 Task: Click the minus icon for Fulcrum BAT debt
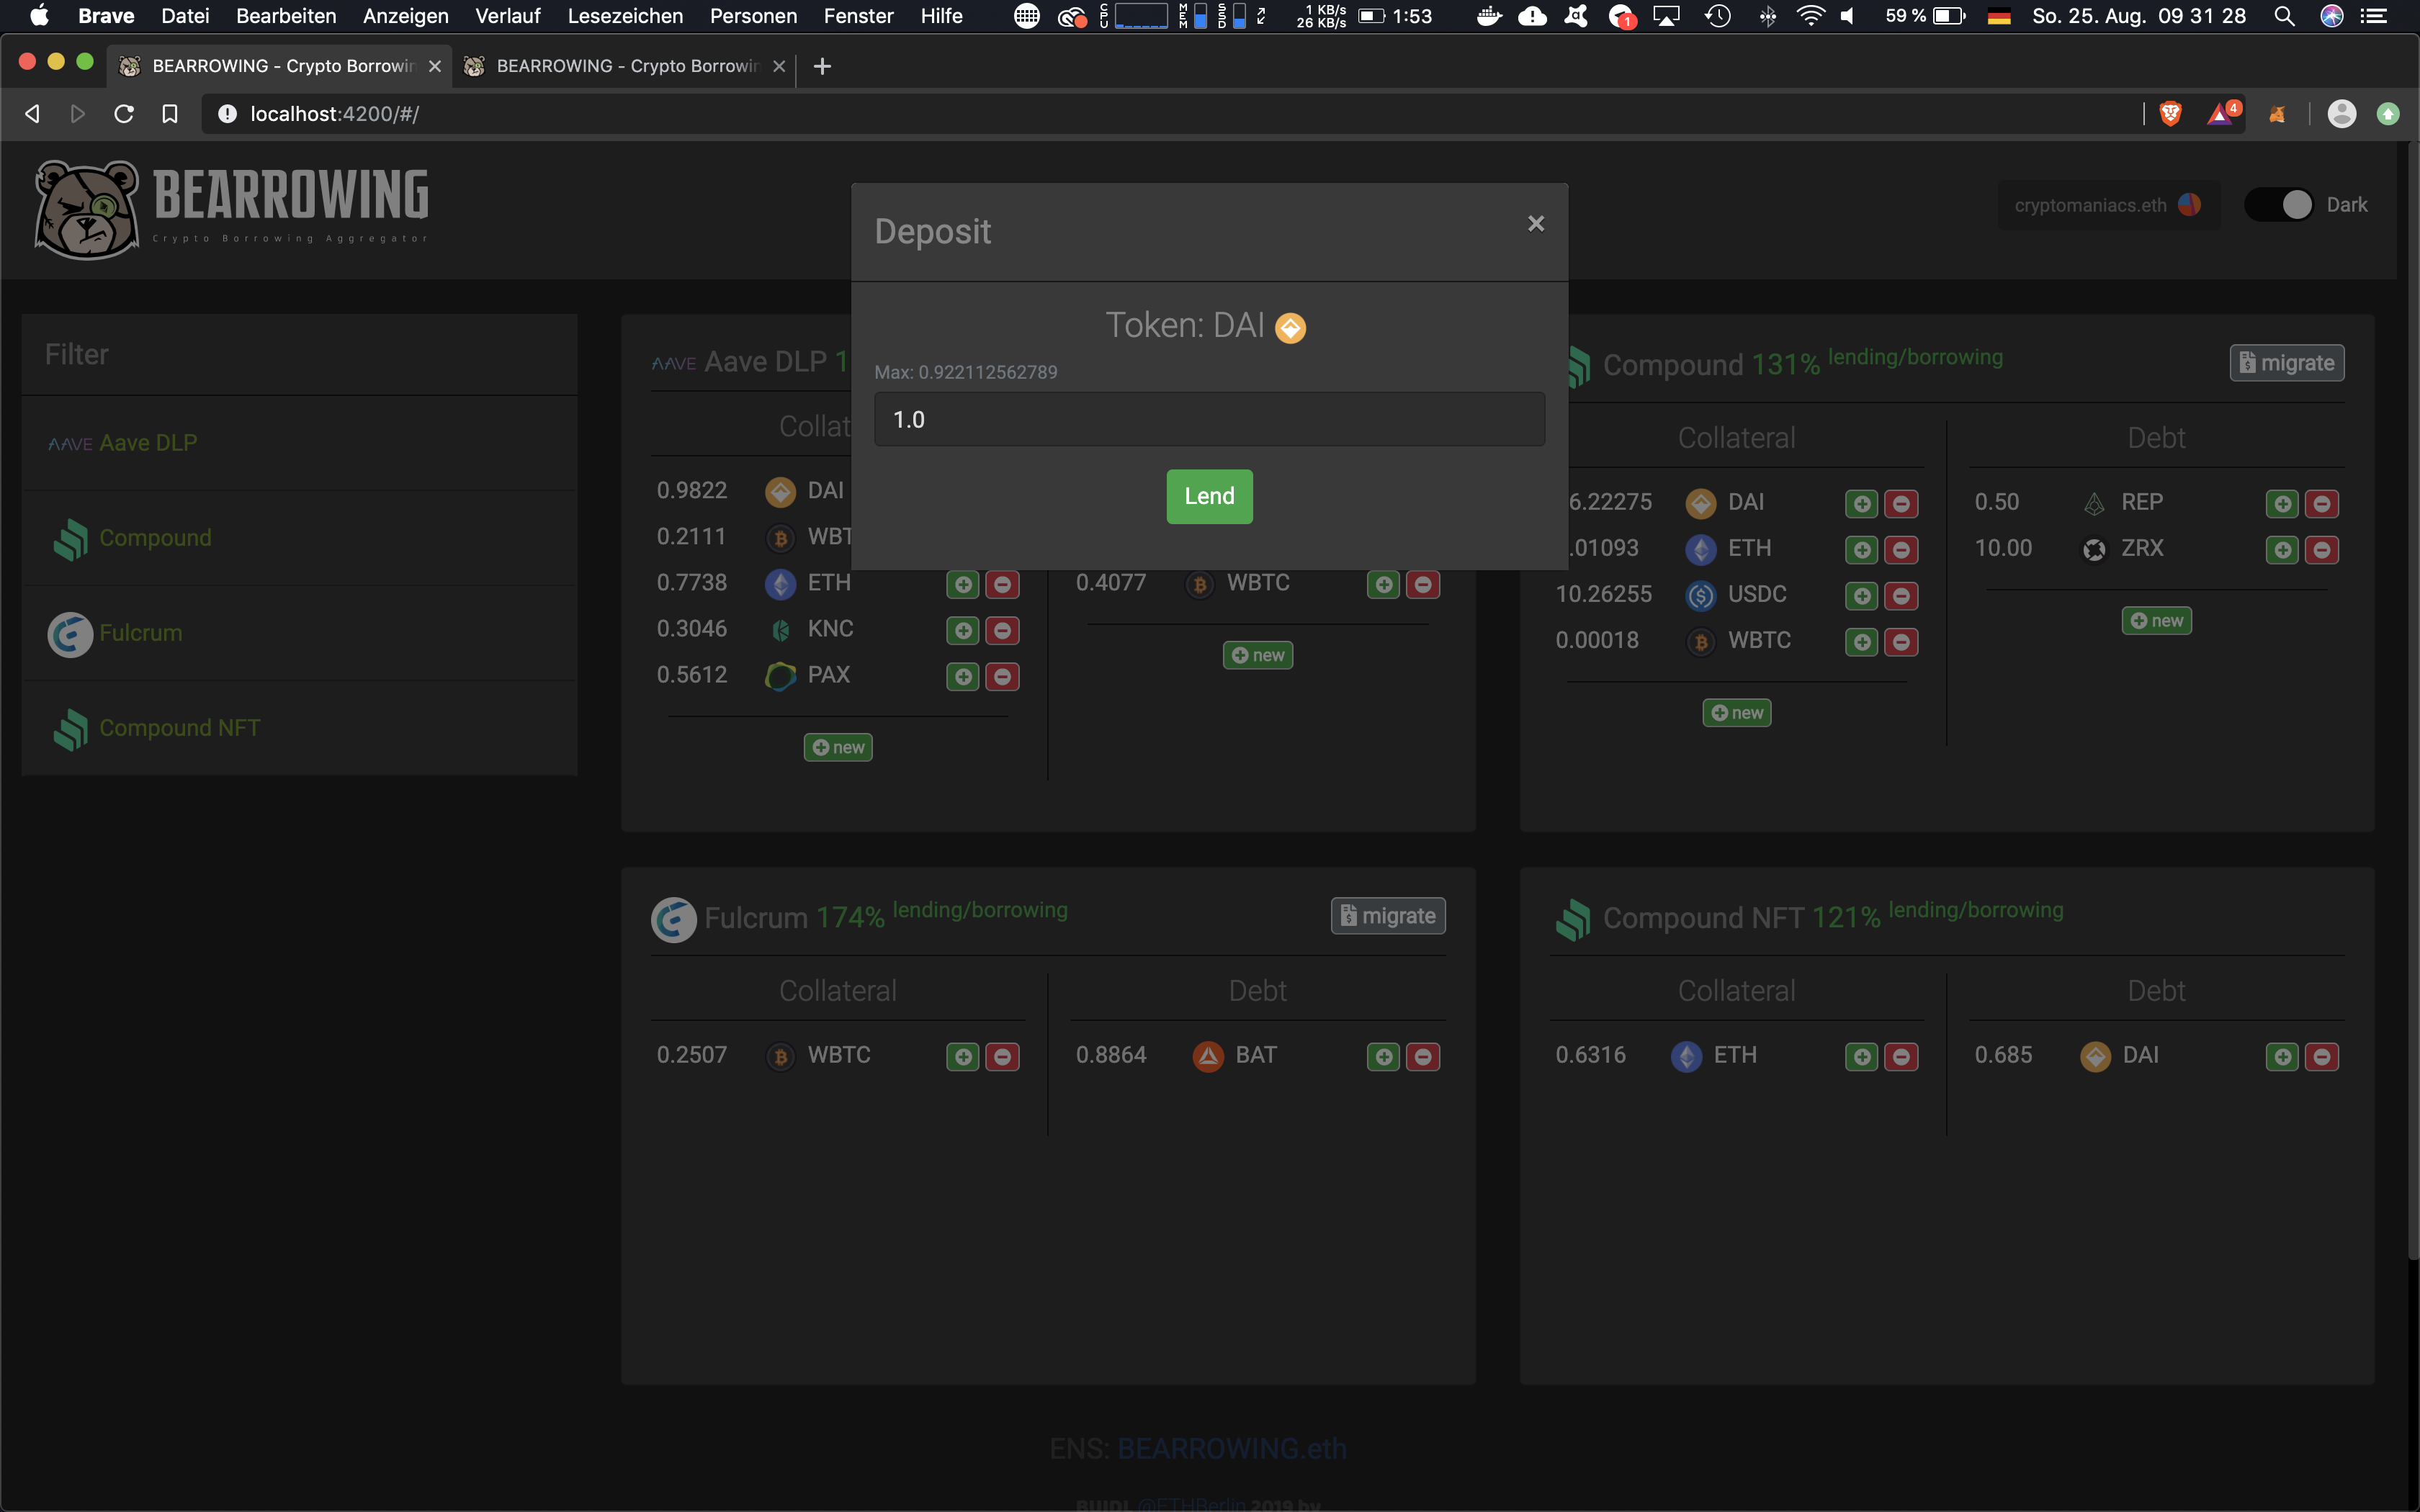(1423, 1056)
